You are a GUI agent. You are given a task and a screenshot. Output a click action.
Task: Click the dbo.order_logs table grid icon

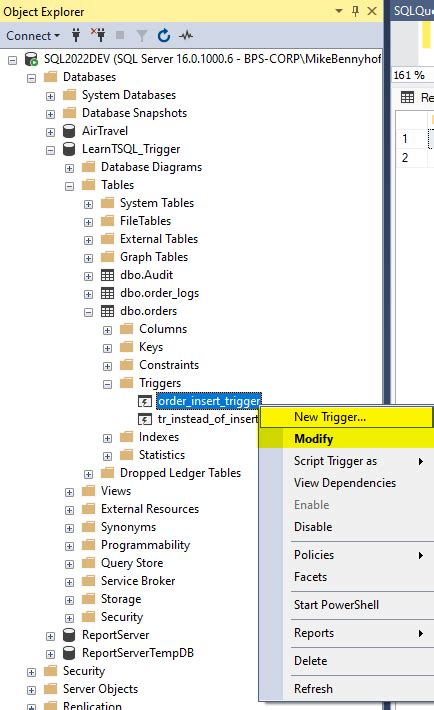coord(107,293)
